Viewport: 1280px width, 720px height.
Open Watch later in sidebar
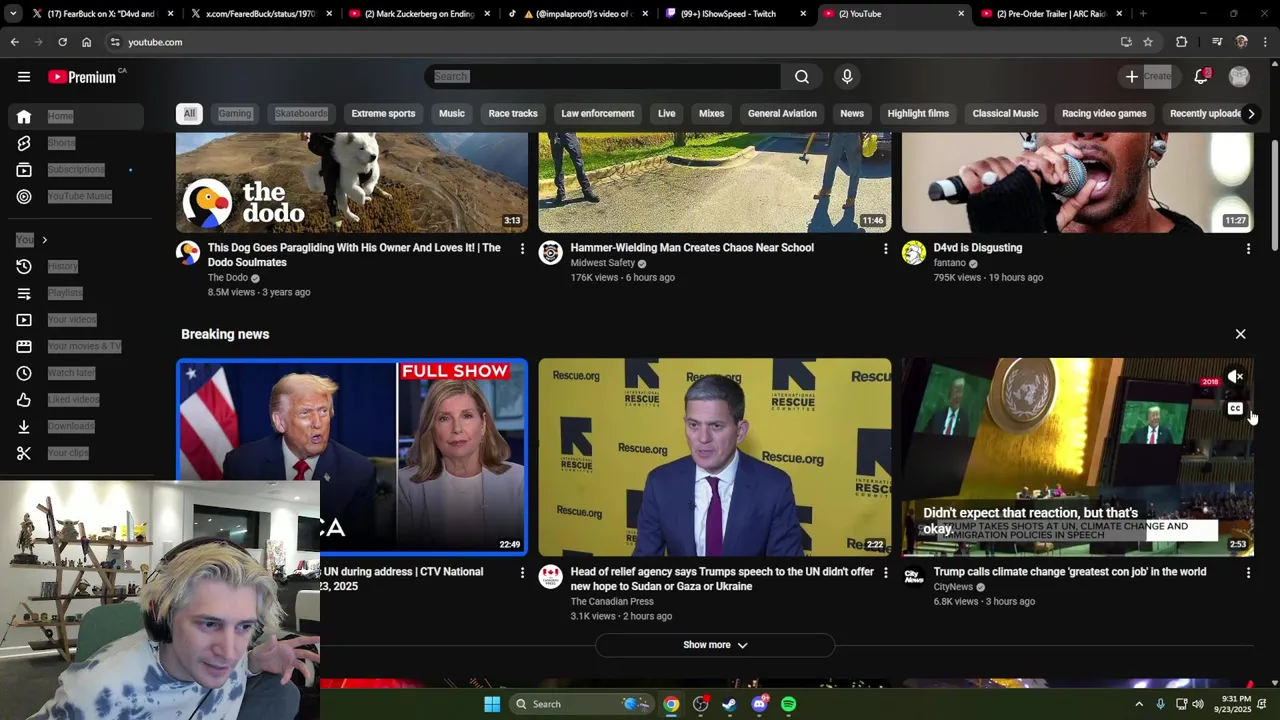click(x=78, y=373)
